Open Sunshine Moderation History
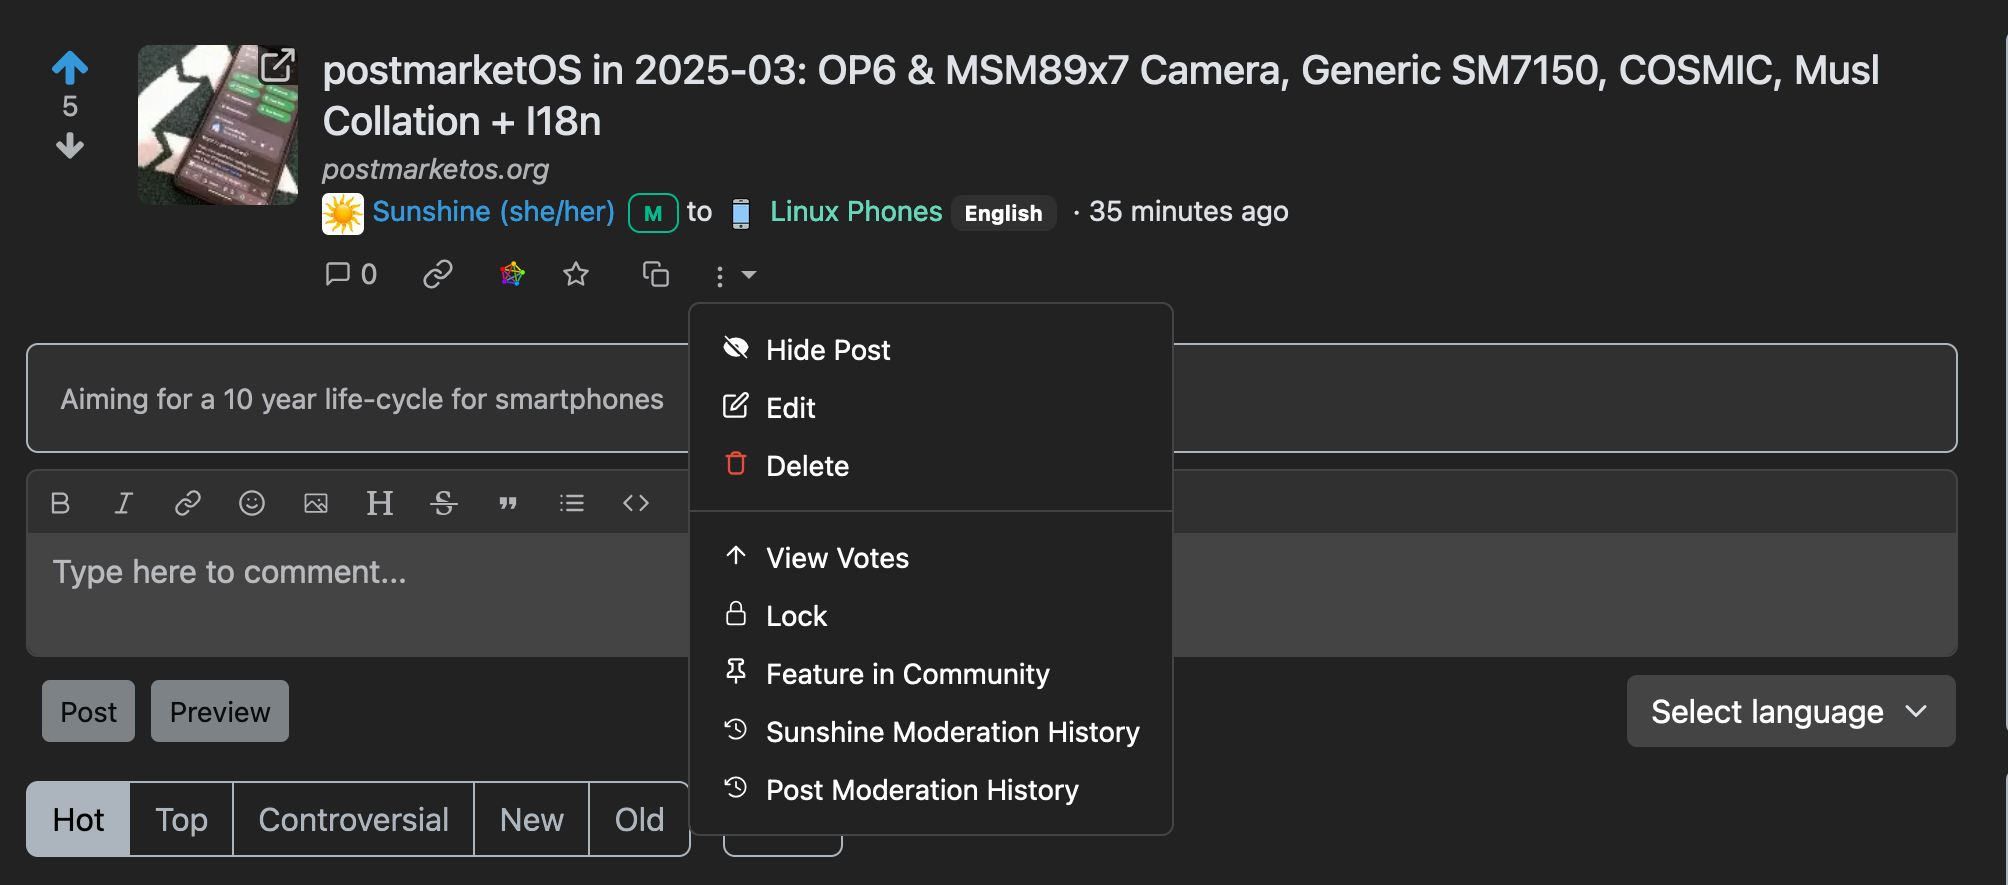 (931, 732)
